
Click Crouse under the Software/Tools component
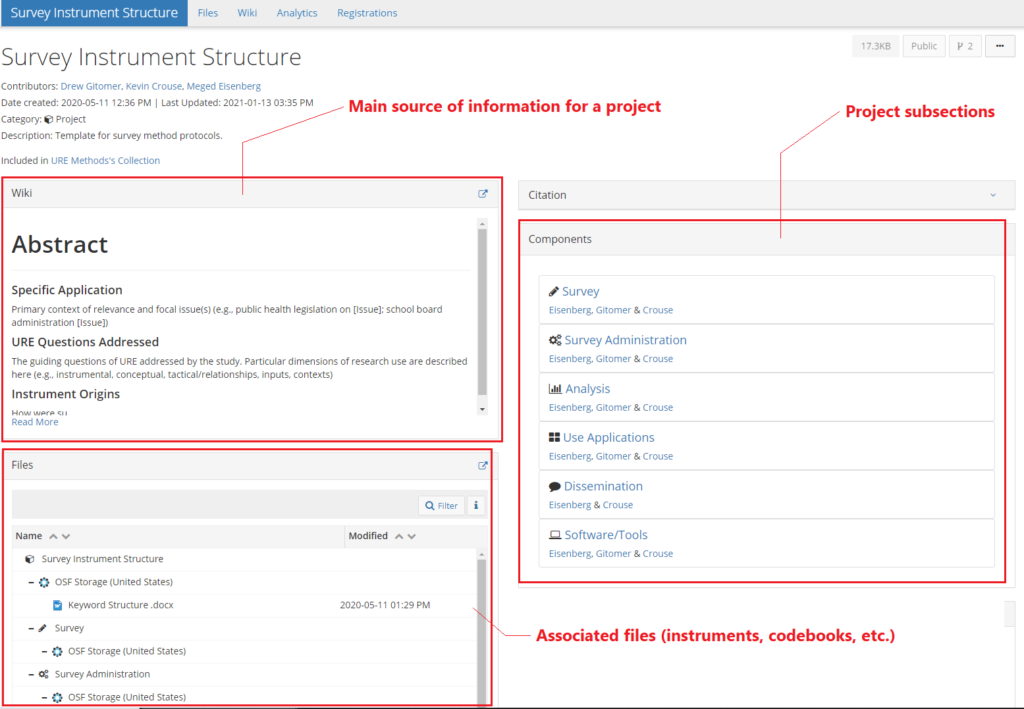coord(658,554)
